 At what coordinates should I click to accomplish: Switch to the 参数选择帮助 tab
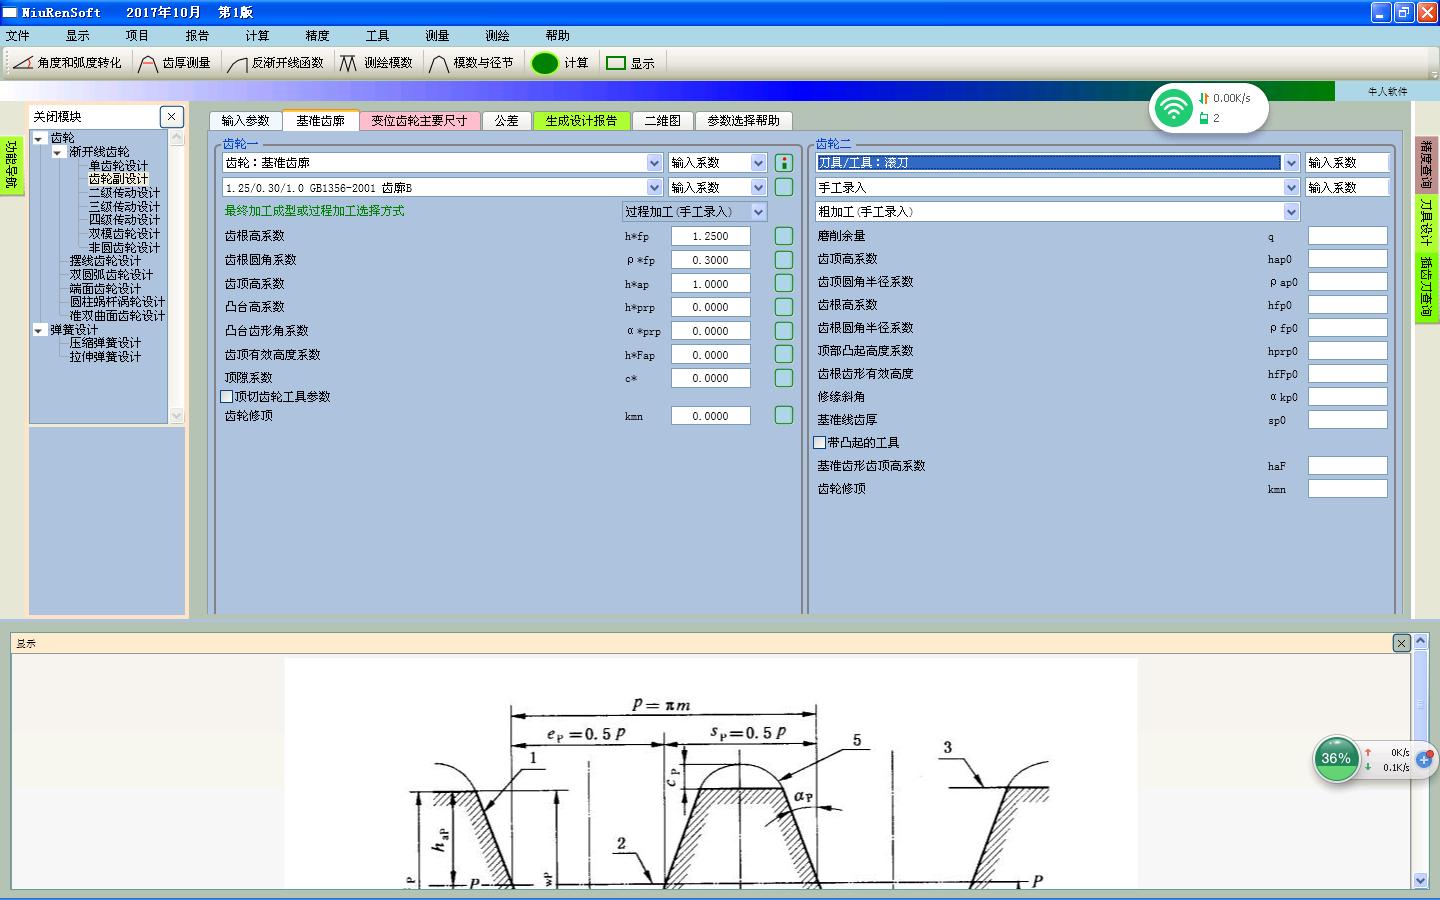tap(743, 120)
